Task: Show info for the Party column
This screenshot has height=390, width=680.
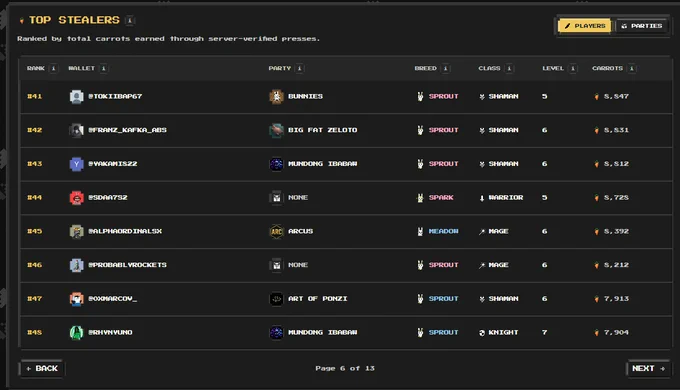Action: point(300,68)
